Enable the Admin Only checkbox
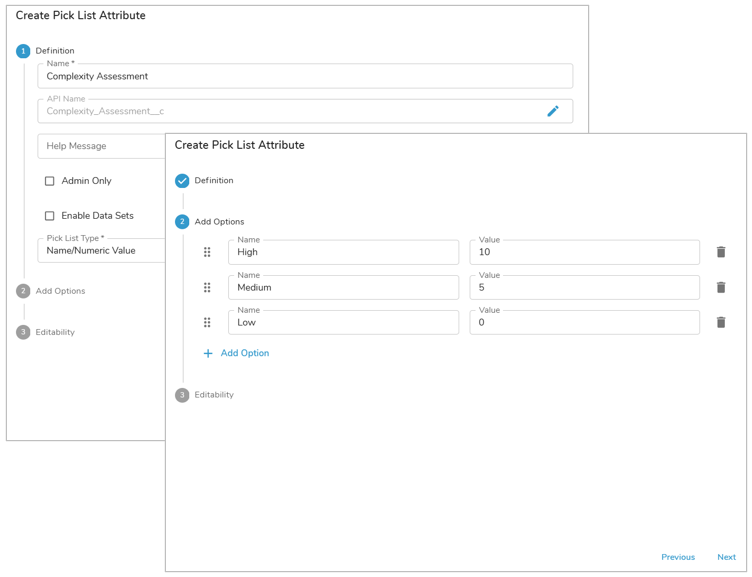752x577 pixels. (x=49, y=181)
